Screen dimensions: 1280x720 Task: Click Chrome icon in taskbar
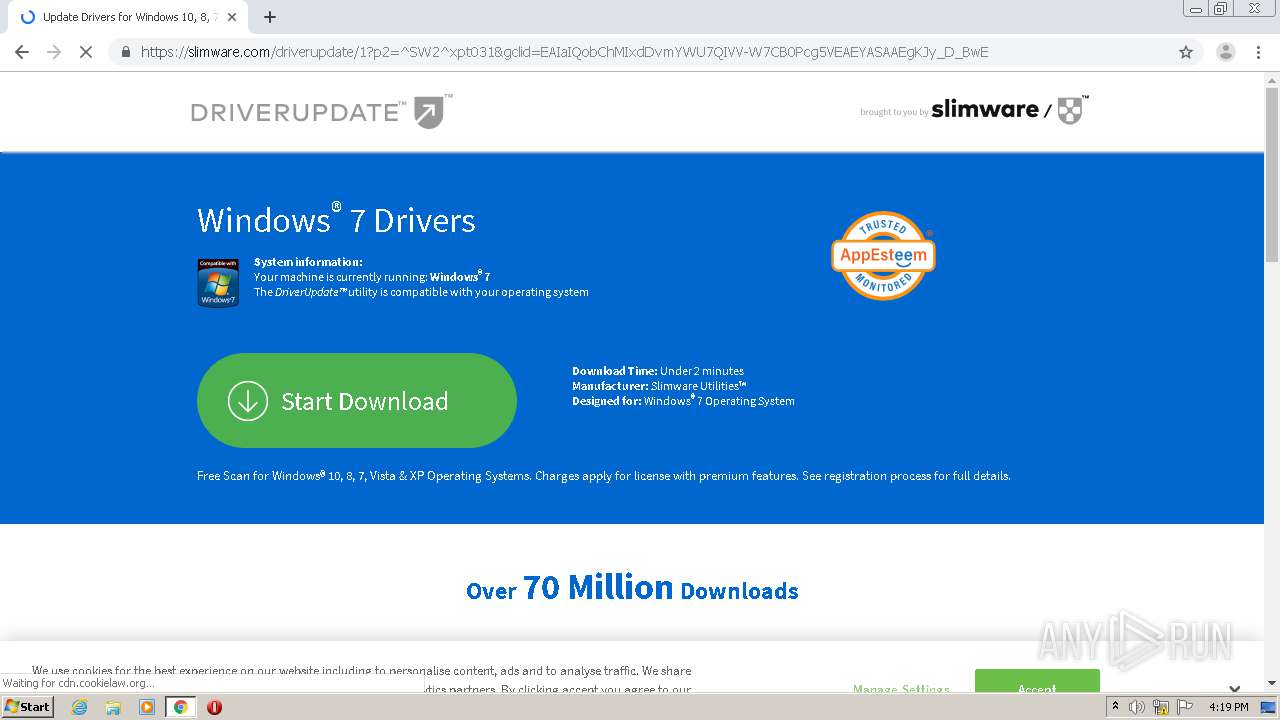click(180, 707)
